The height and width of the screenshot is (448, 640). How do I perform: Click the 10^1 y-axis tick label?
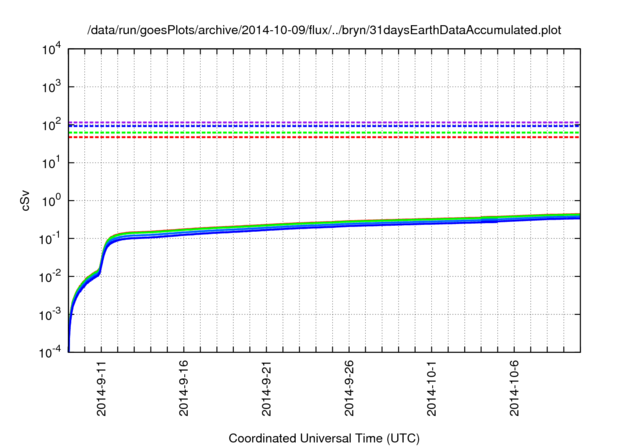51,162
